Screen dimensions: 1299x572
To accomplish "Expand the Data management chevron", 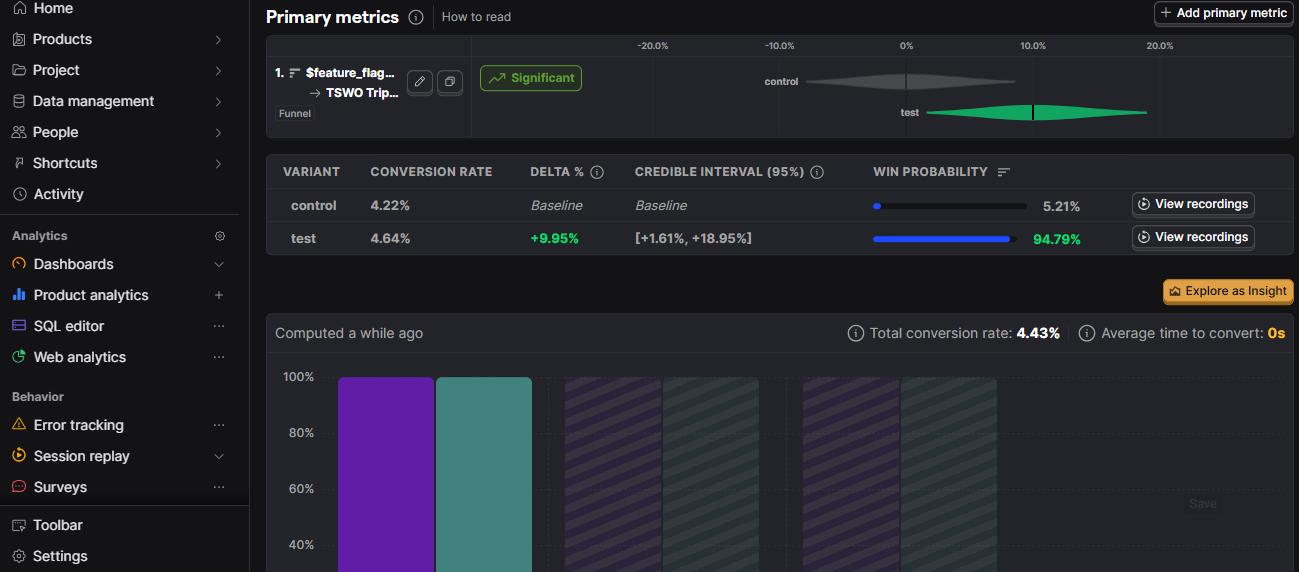I will [x=219, y=101].
